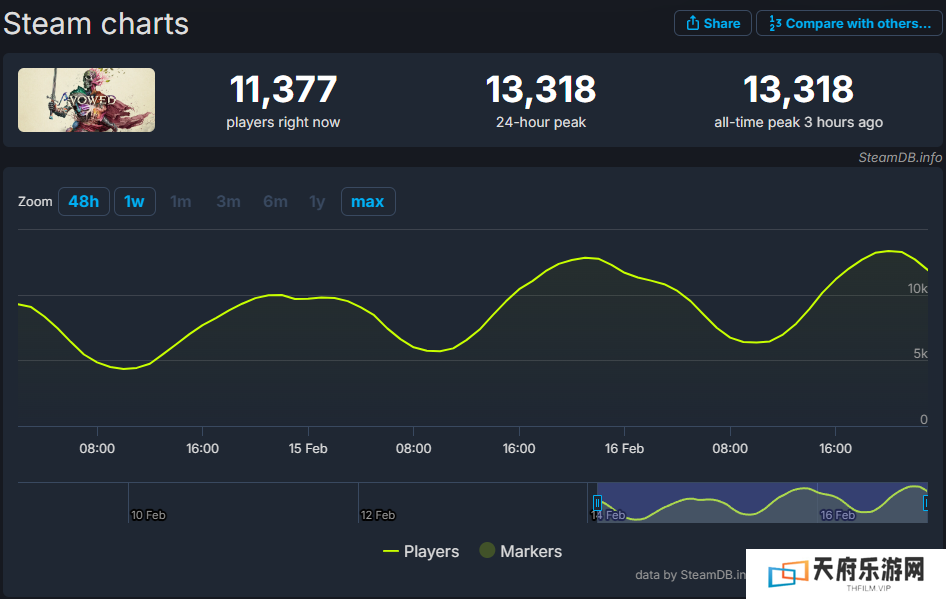Set chart zoom to 48h
The height and width of the screenshot is (599, 946).
click(x=84, y=201)
